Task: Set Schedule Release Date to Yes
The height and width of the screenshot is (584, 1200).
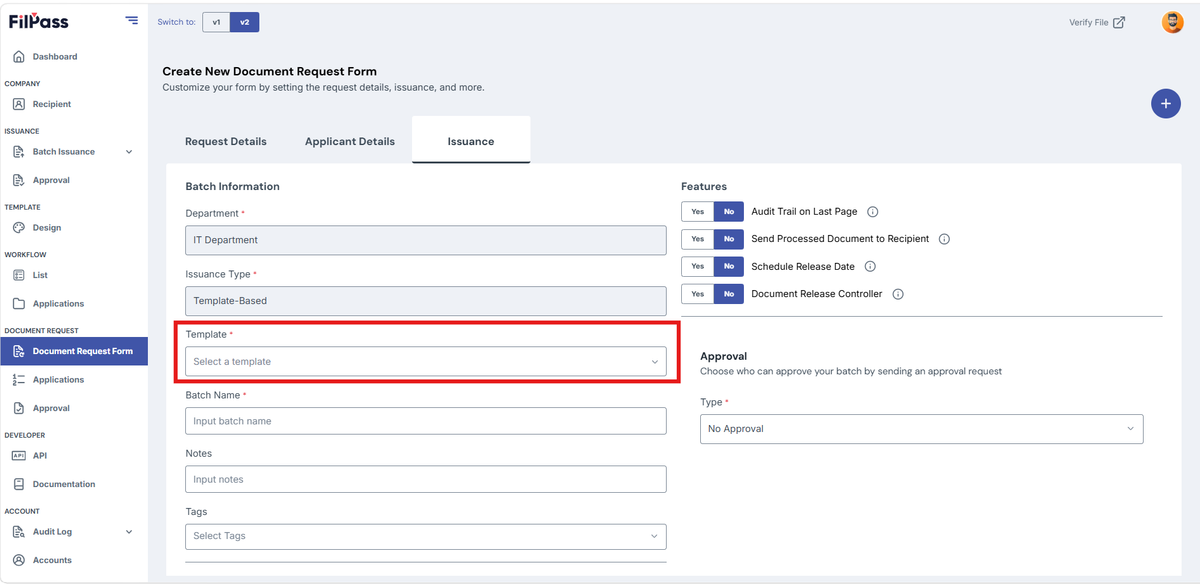Action: (698, 266)
